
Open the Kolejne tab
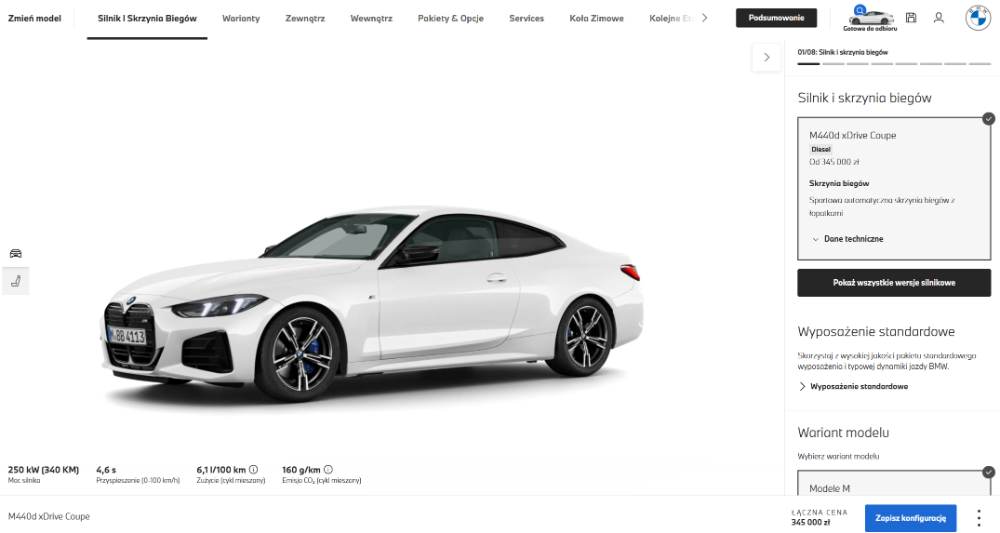point(671,18)
